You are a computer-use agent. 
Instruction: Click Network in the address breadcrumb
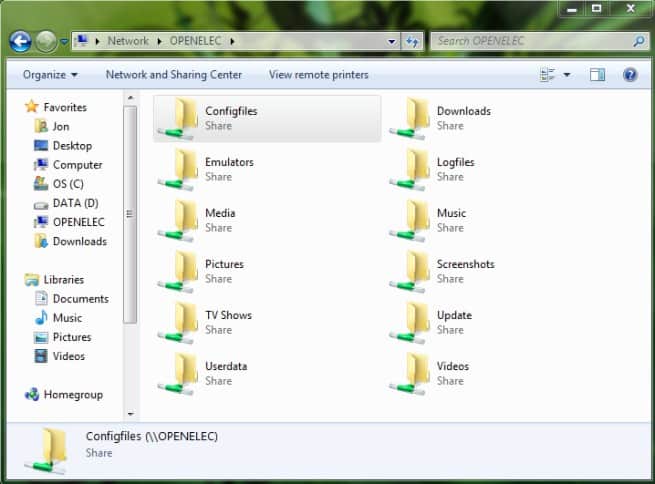point(128,41)
